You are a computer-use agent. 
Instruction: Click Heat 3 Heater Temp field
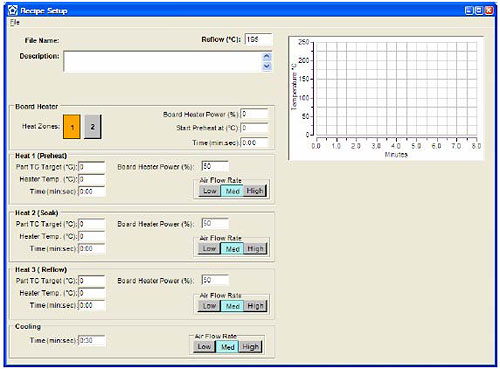(x=92, y=293)
